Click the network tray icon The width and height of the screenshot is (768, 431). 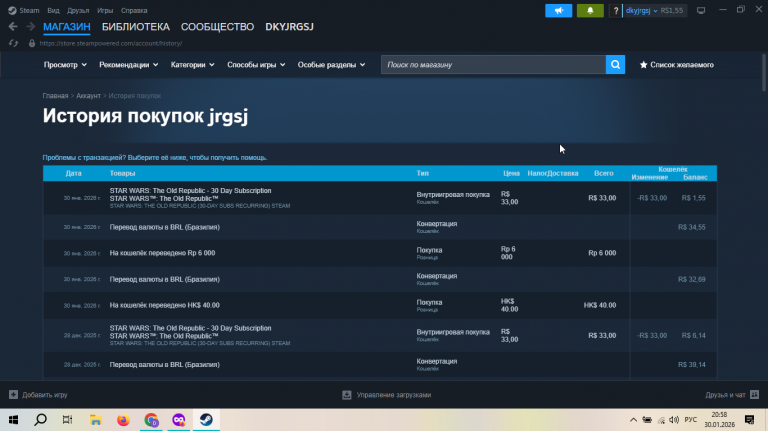(x=661, y=420)
